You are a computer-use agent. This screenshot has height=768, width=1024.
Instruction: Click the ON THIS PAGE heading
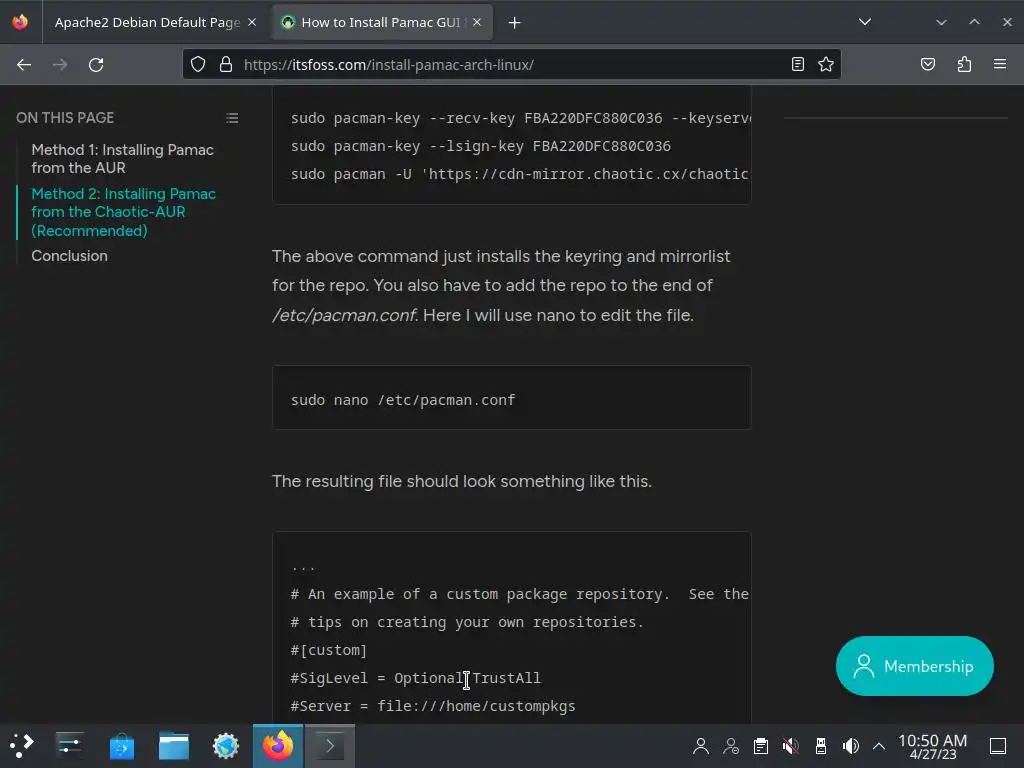click(x=65, y=118)
